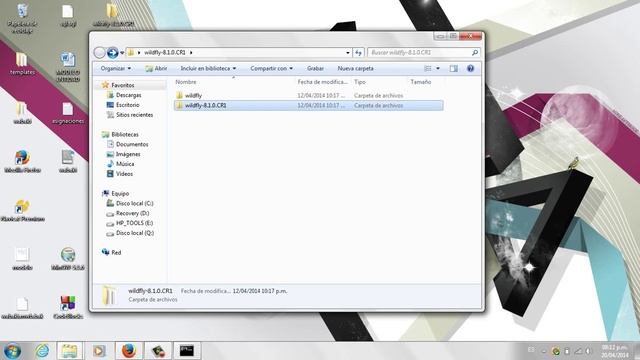
Task: Switch to Windows Explorer in the taskbar
Action: tap(70, 351)
